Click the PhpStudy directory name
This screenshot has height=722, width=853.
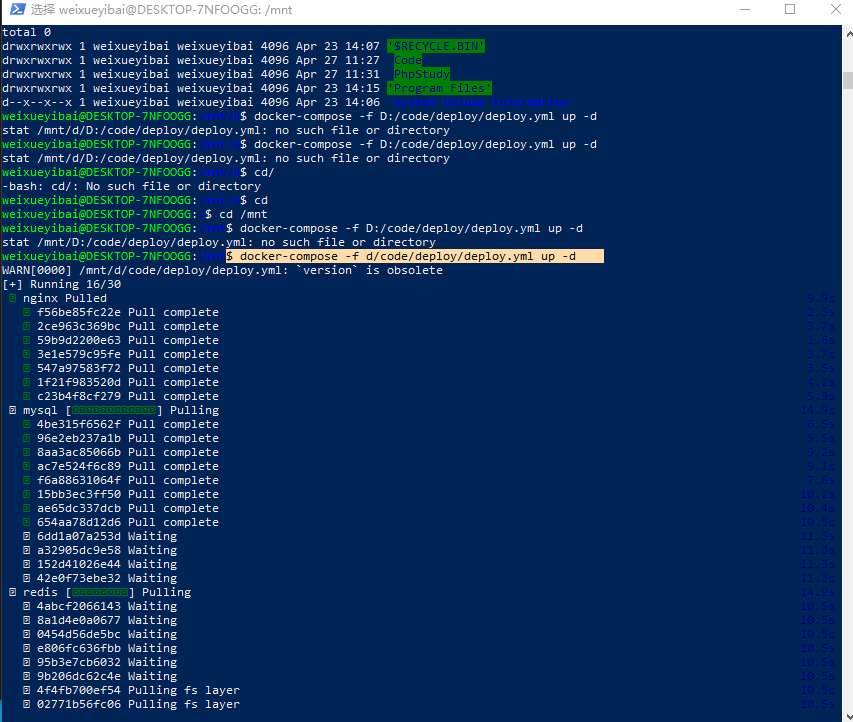point(421,74)
